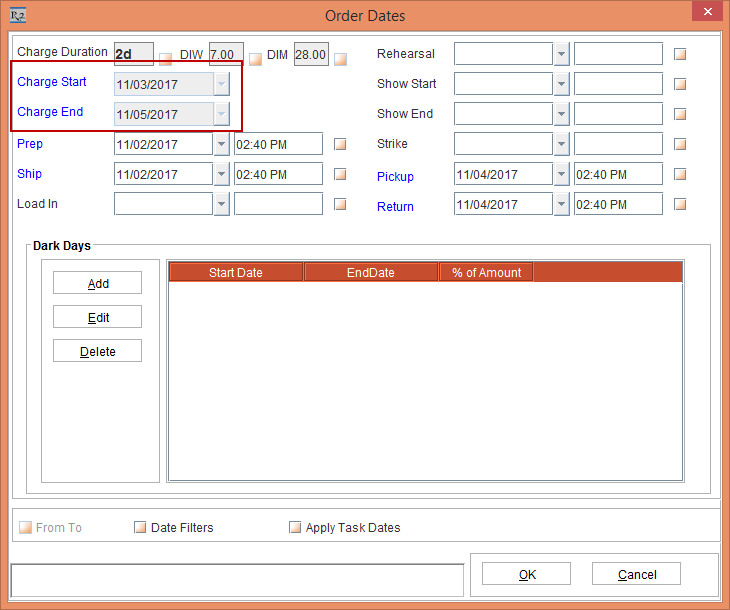Screen dimensions: 730x610
Task: Click the % of Amount column header
Action: click(486, 272)
